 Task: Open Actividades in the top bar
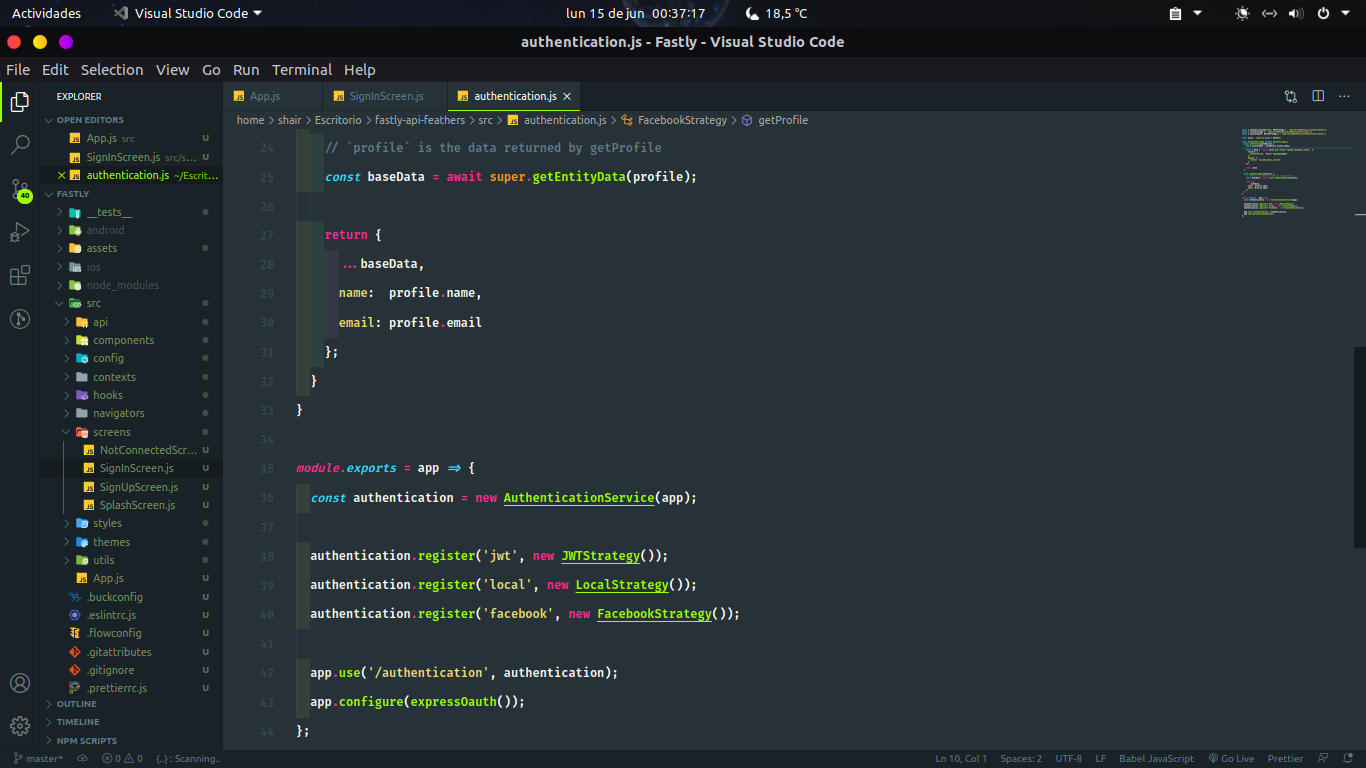coord(46,13)
